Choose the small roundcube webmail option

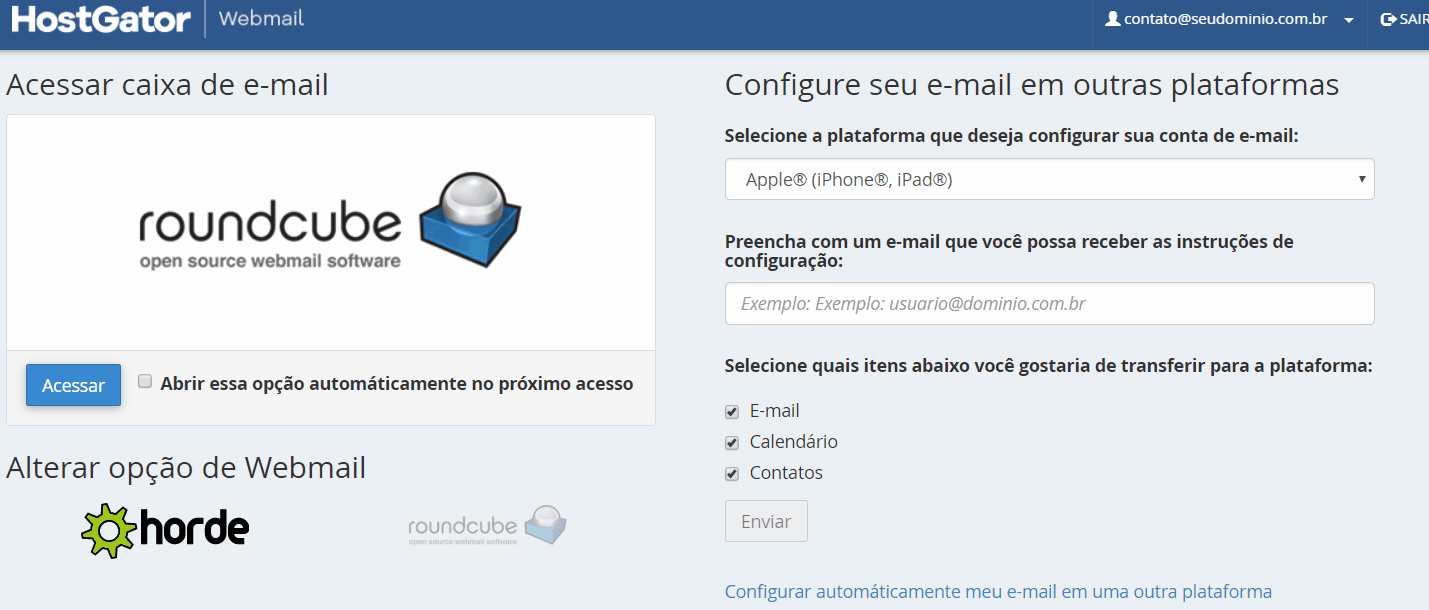(488, 525)
